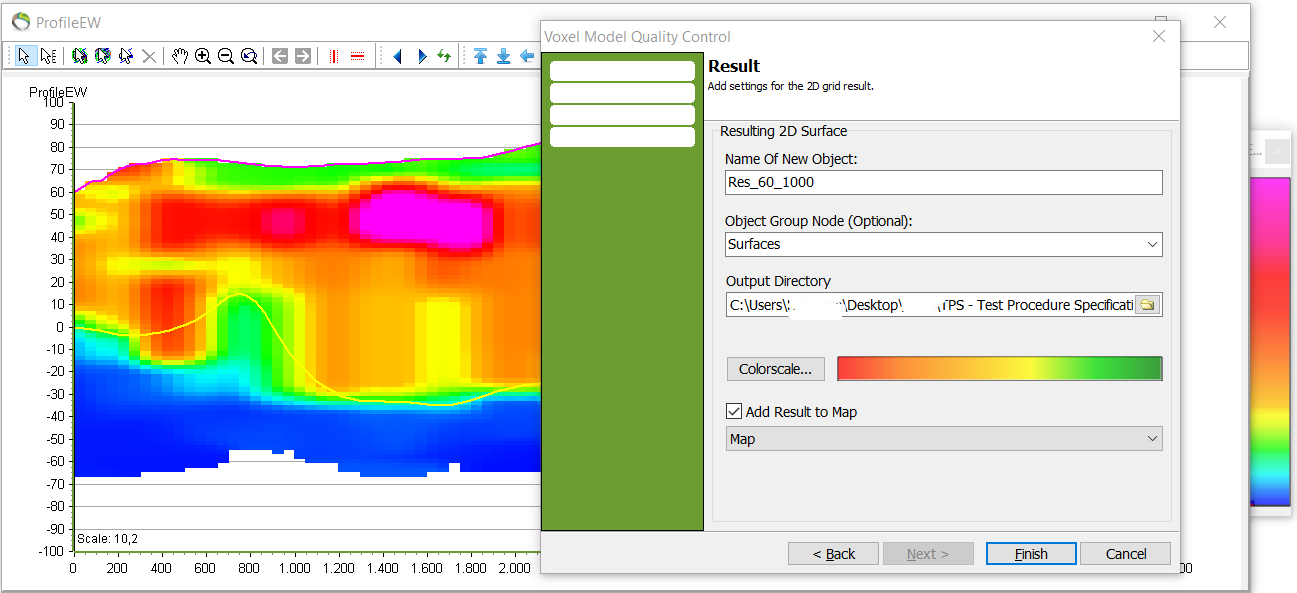Click the green refresh arrows icon
The height and width of the screenshot is (593, 1297).
point(444,56)
